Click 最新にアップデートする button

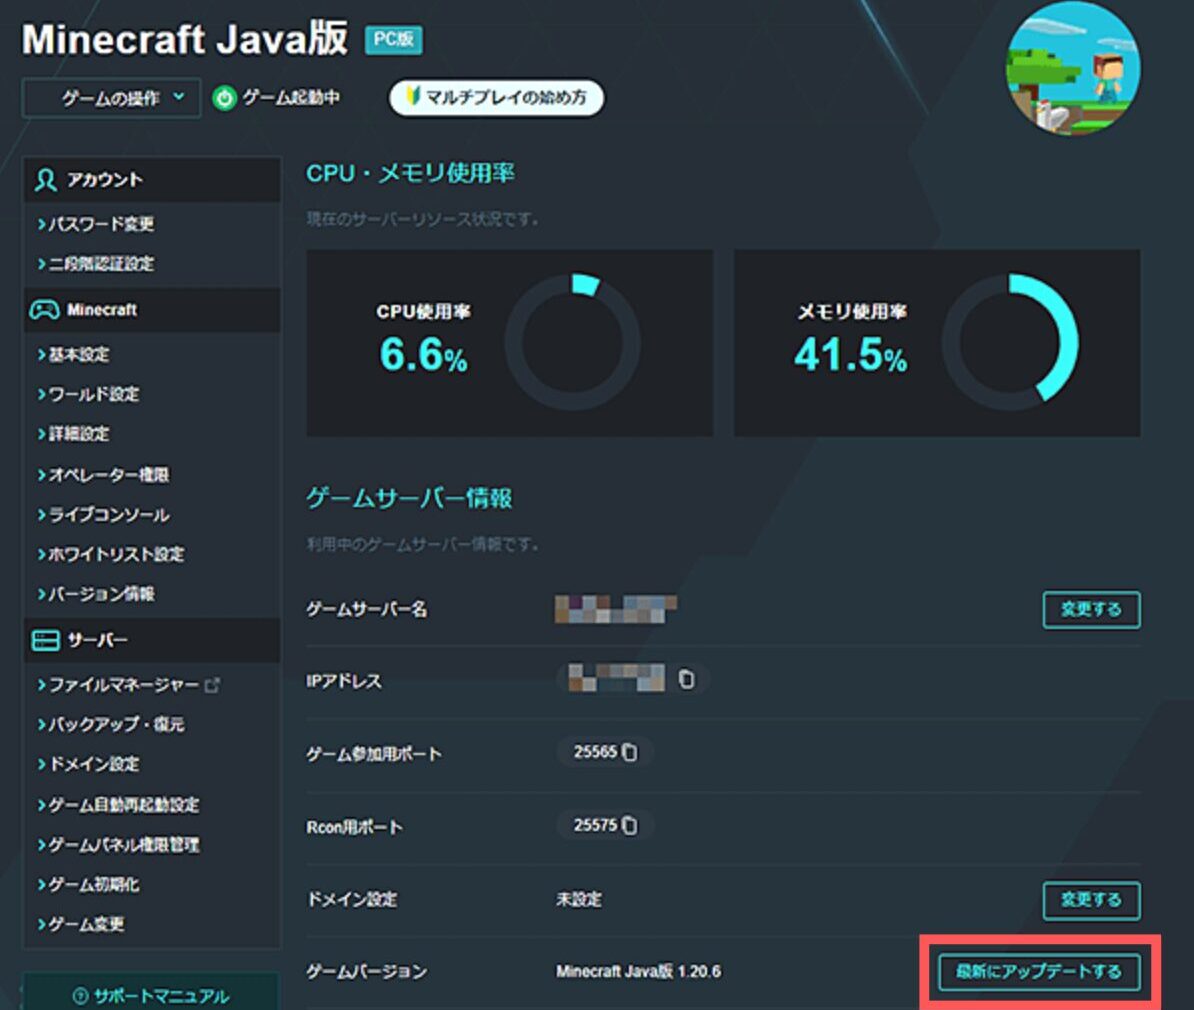[1039, 972]
